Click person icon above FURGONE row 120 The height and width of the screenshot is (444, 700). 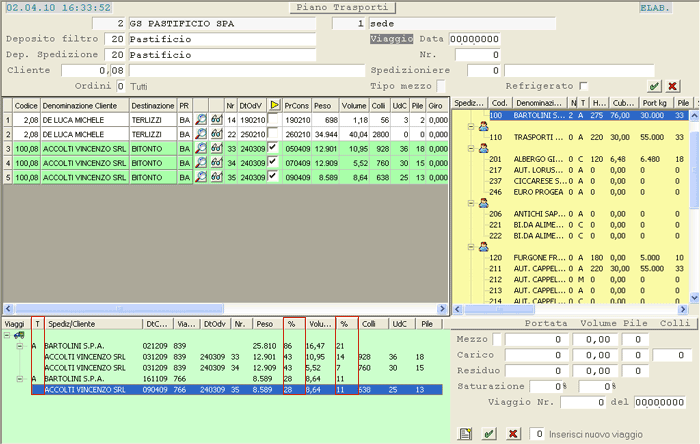(483, 247)
